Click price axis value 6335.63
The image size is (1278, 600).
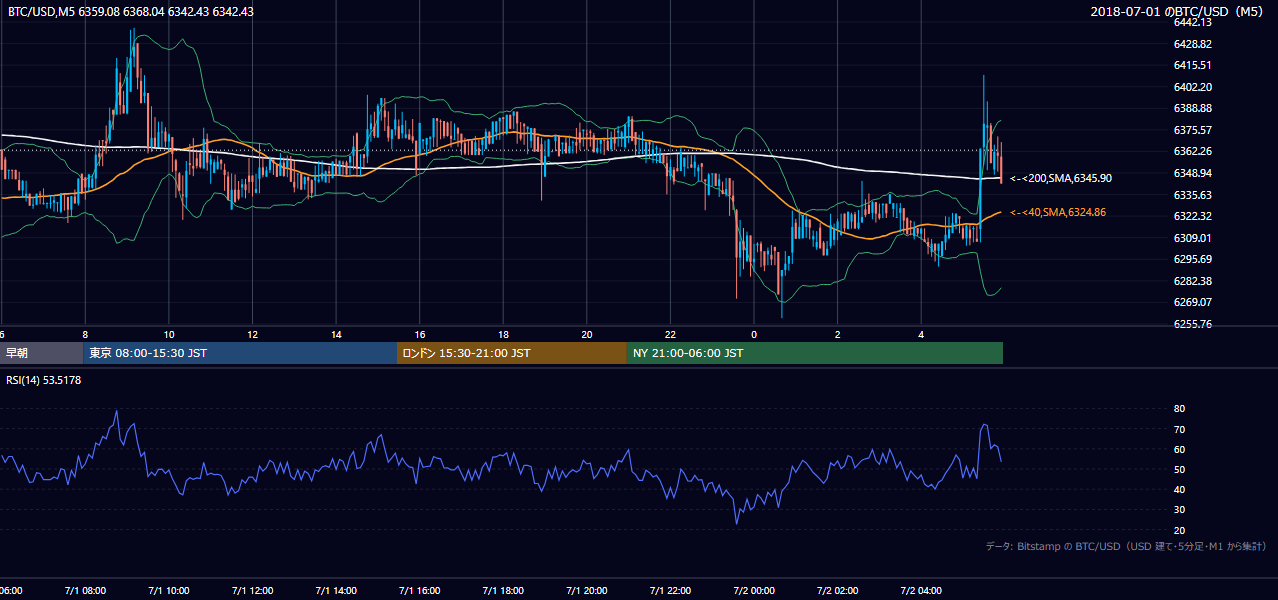(1192, 195)
